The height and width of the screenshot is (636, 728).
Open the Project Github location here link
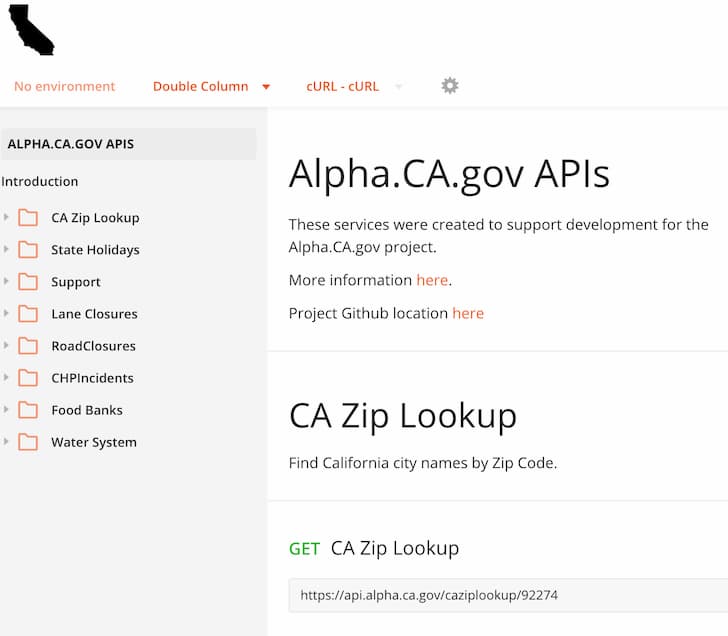[x=468, y=313]
